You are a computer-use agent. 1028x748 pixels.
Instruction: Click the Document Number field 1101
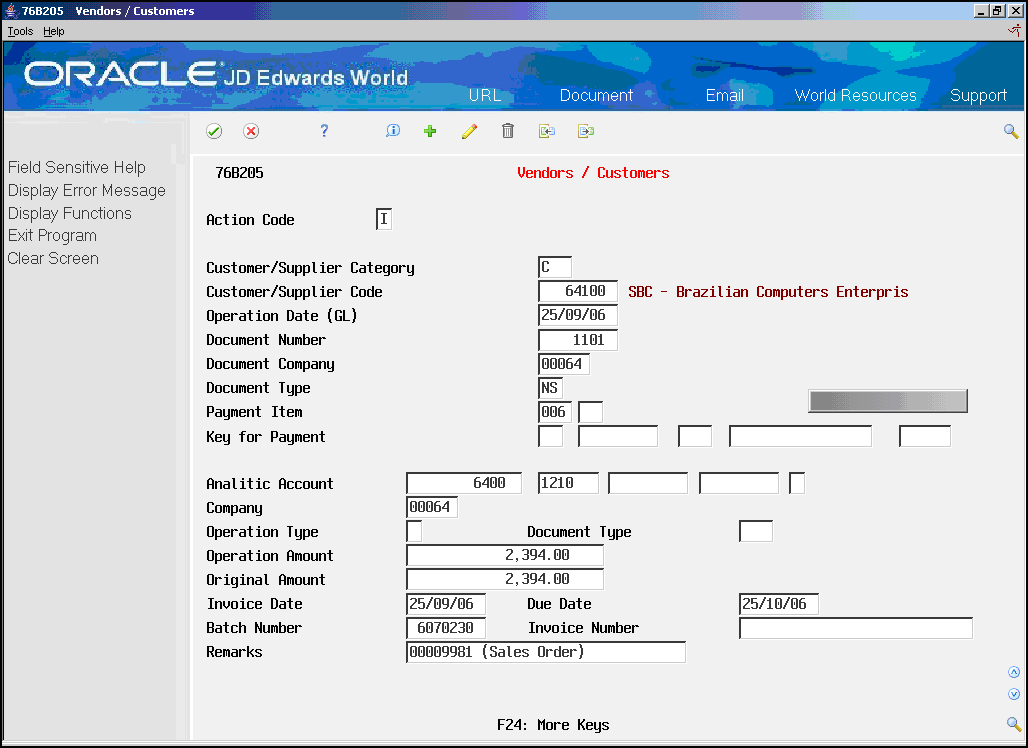(x=578, y=340)
